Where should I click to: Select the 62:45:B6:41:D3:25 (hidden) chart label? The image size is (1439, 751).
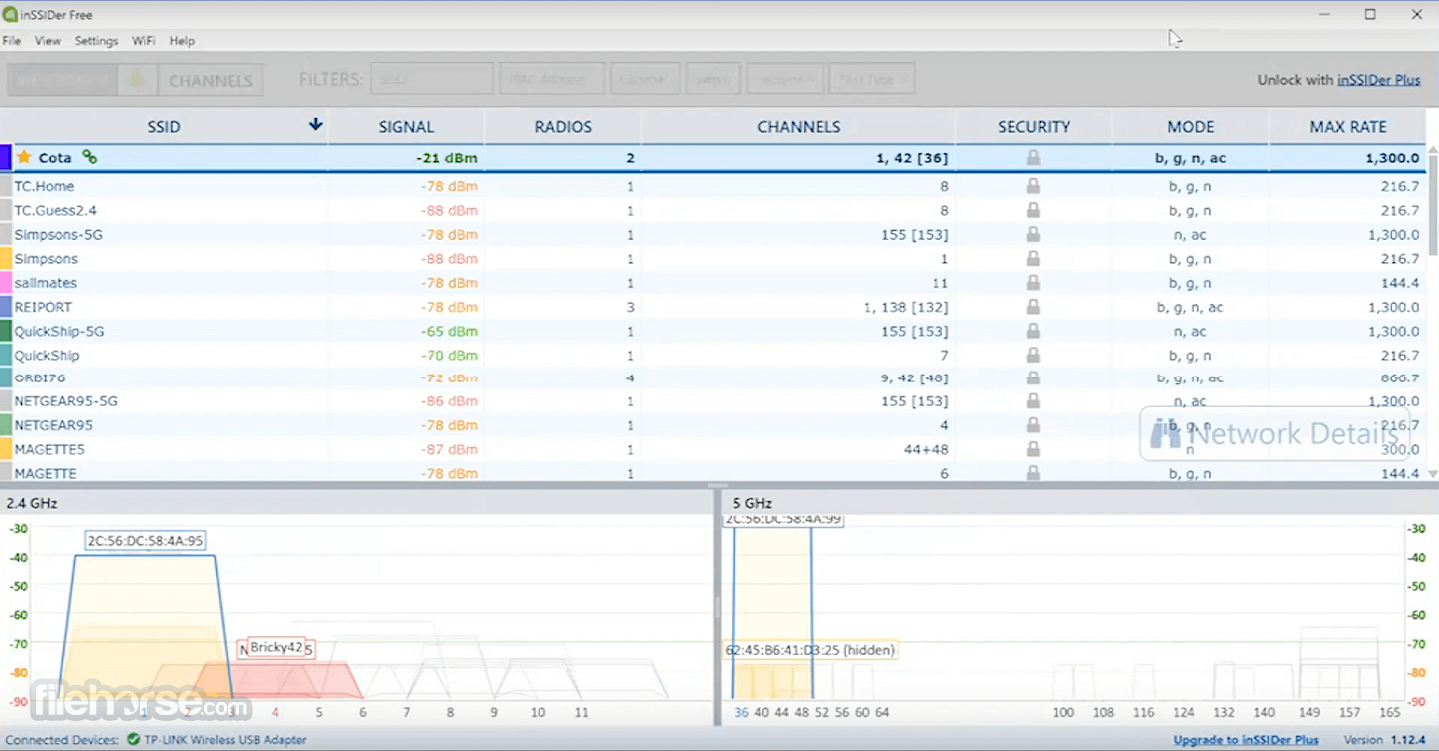[810, 650]
